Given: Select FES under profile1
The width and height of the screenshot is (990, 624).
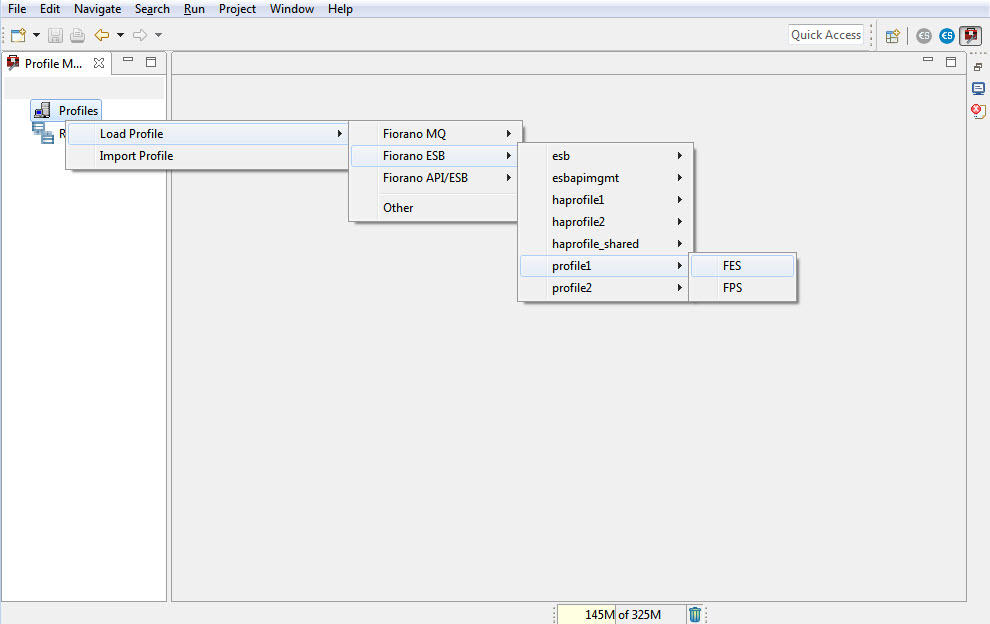Looking at the screenshot, I should [742, 266].
